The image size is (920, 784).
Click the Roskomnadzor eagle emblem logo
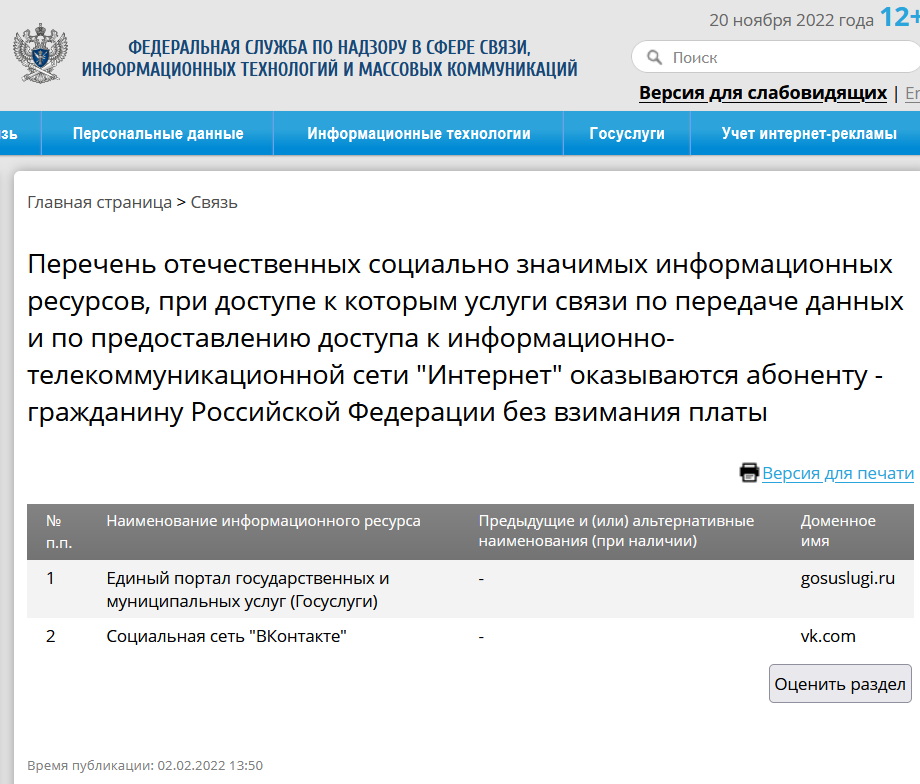click(40, 53)
